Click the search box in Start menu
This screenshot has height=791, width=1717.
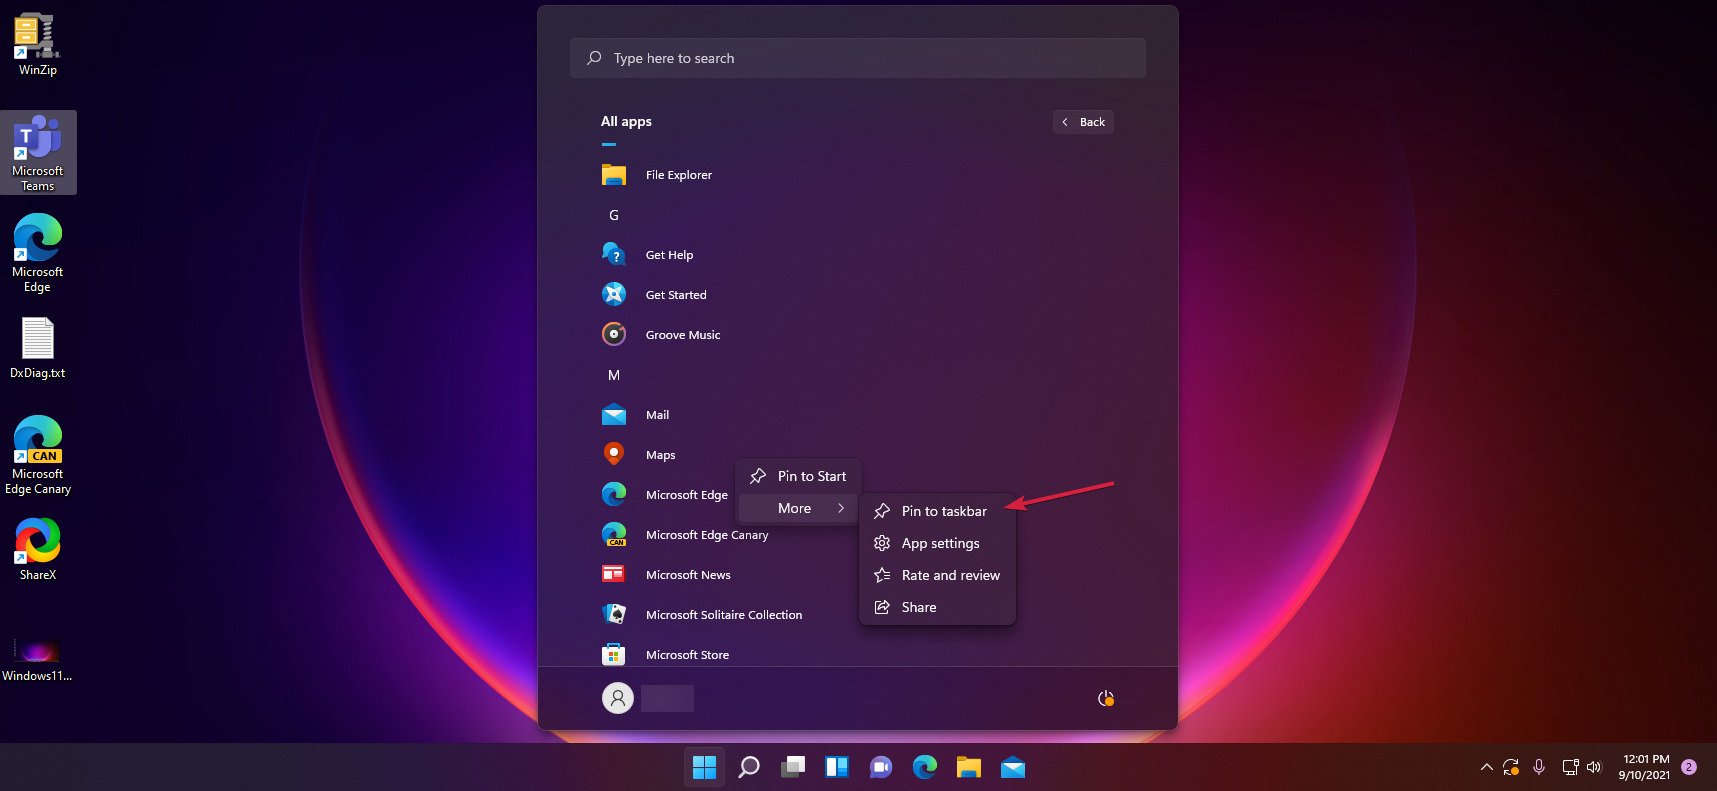pos(858,58)
